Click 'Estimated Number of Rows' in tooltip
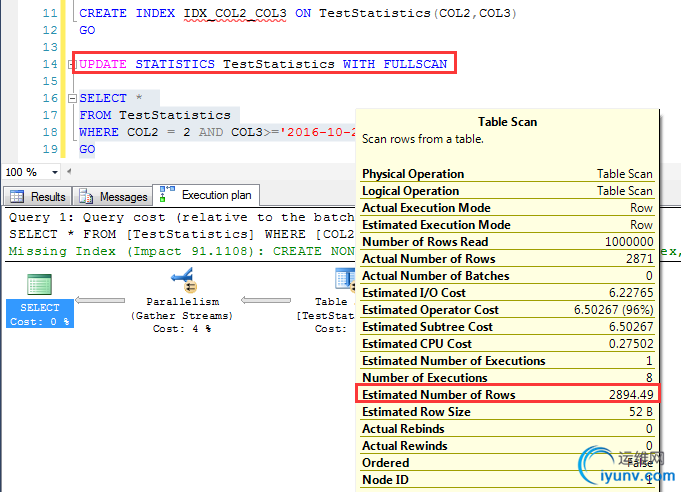Viewport: 681px width, 492px height. (x=507, y=394)
